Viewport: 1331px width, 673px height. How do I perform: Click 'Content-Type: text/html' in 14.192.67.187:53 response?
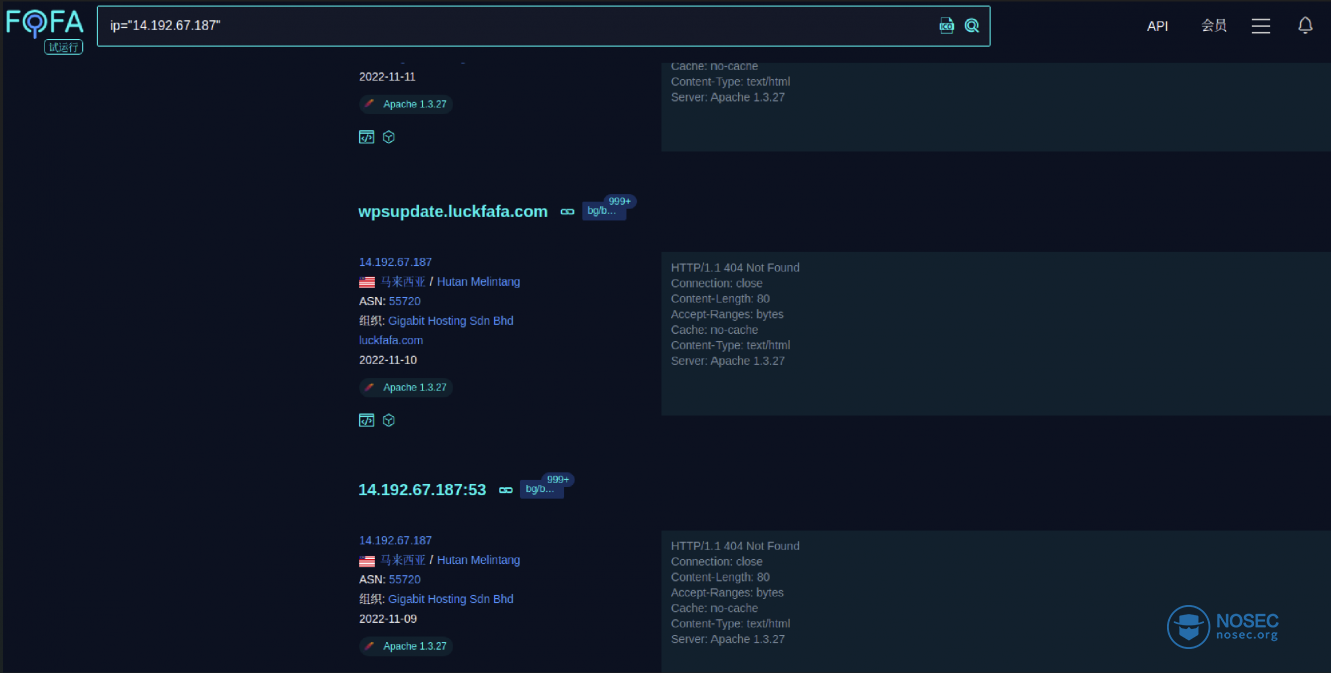pos(730,624)
